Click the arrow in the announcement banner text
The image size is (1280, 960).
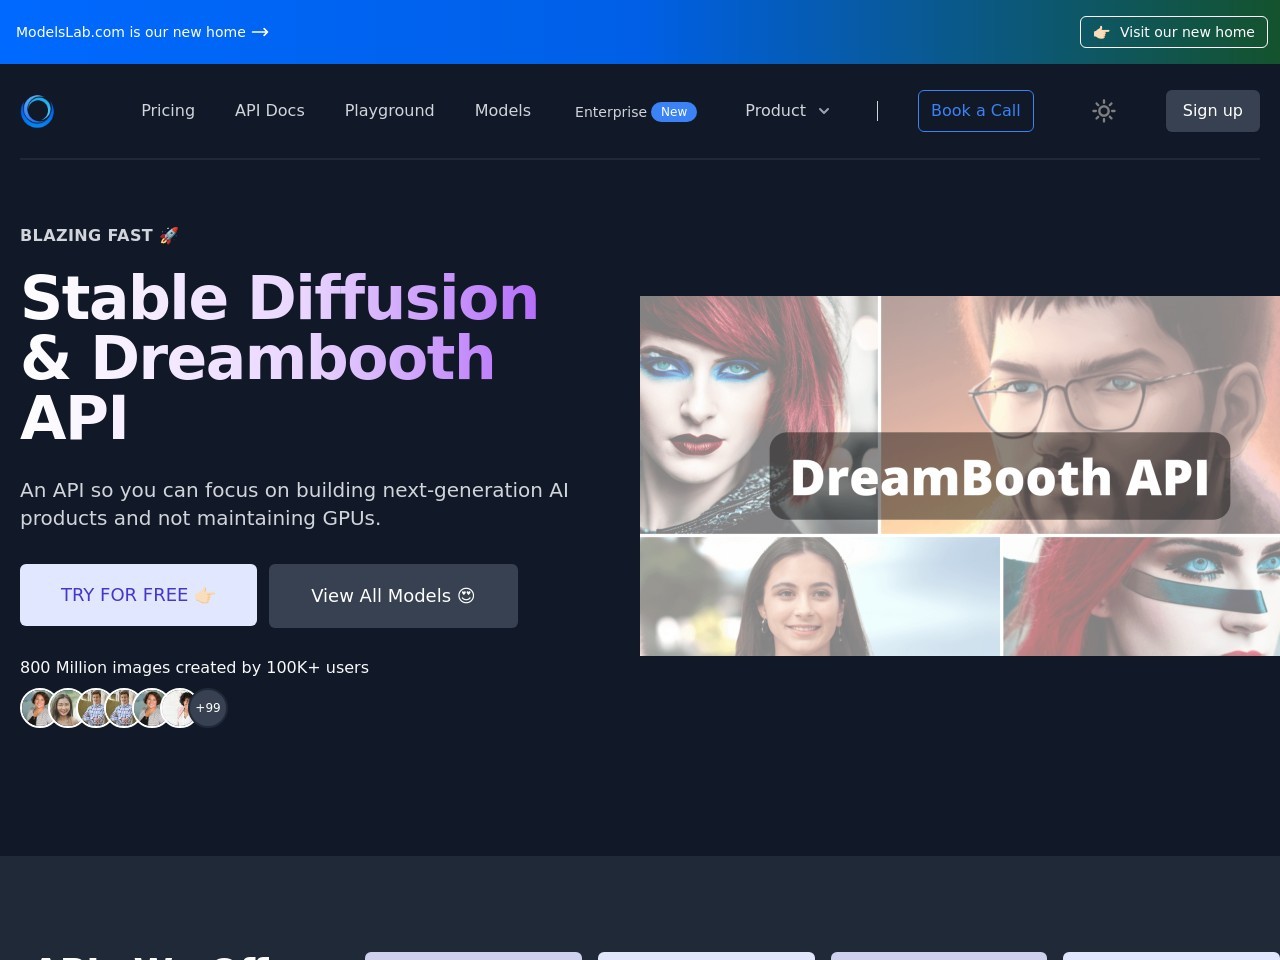260,32
